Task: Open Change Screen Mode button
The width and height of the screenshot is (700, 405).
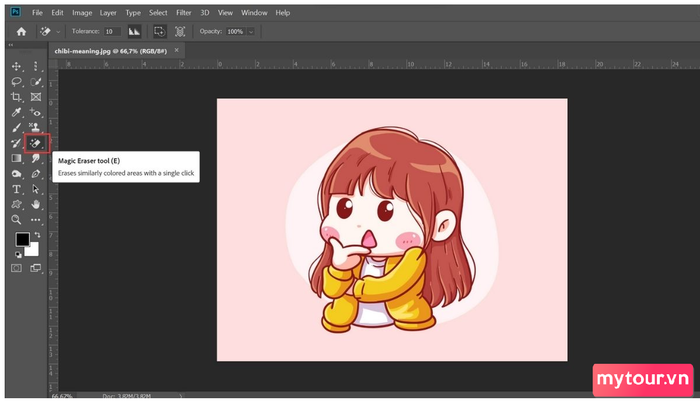Action: [36, 268]
